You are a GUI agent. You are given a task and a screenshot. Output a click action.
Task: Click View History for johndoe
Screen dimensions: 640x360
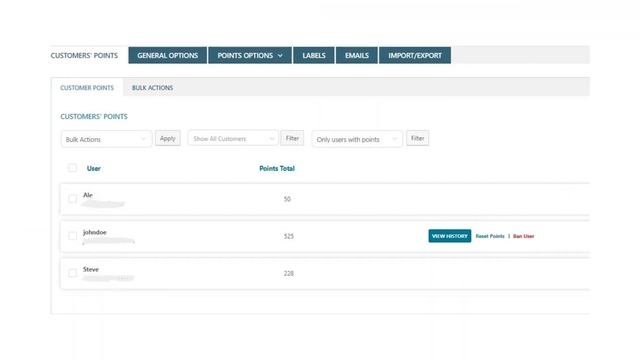(x=449, y=236)
